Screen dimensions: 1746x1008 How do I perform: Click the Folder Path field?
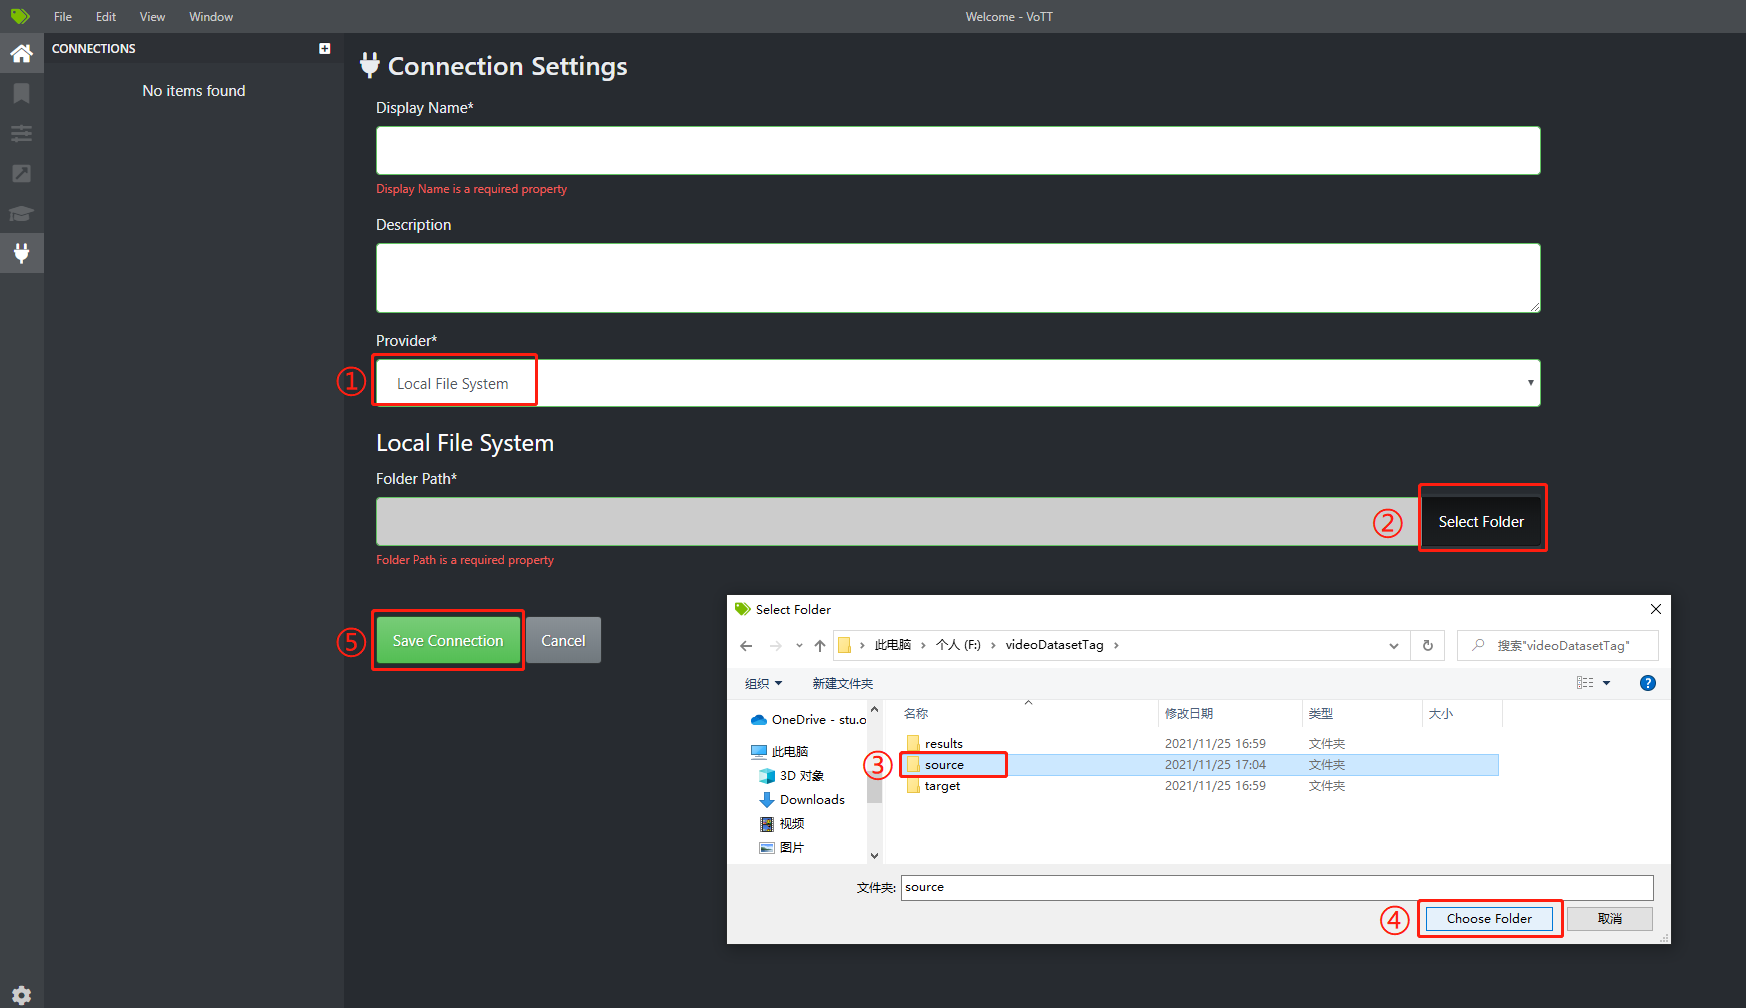898,521
